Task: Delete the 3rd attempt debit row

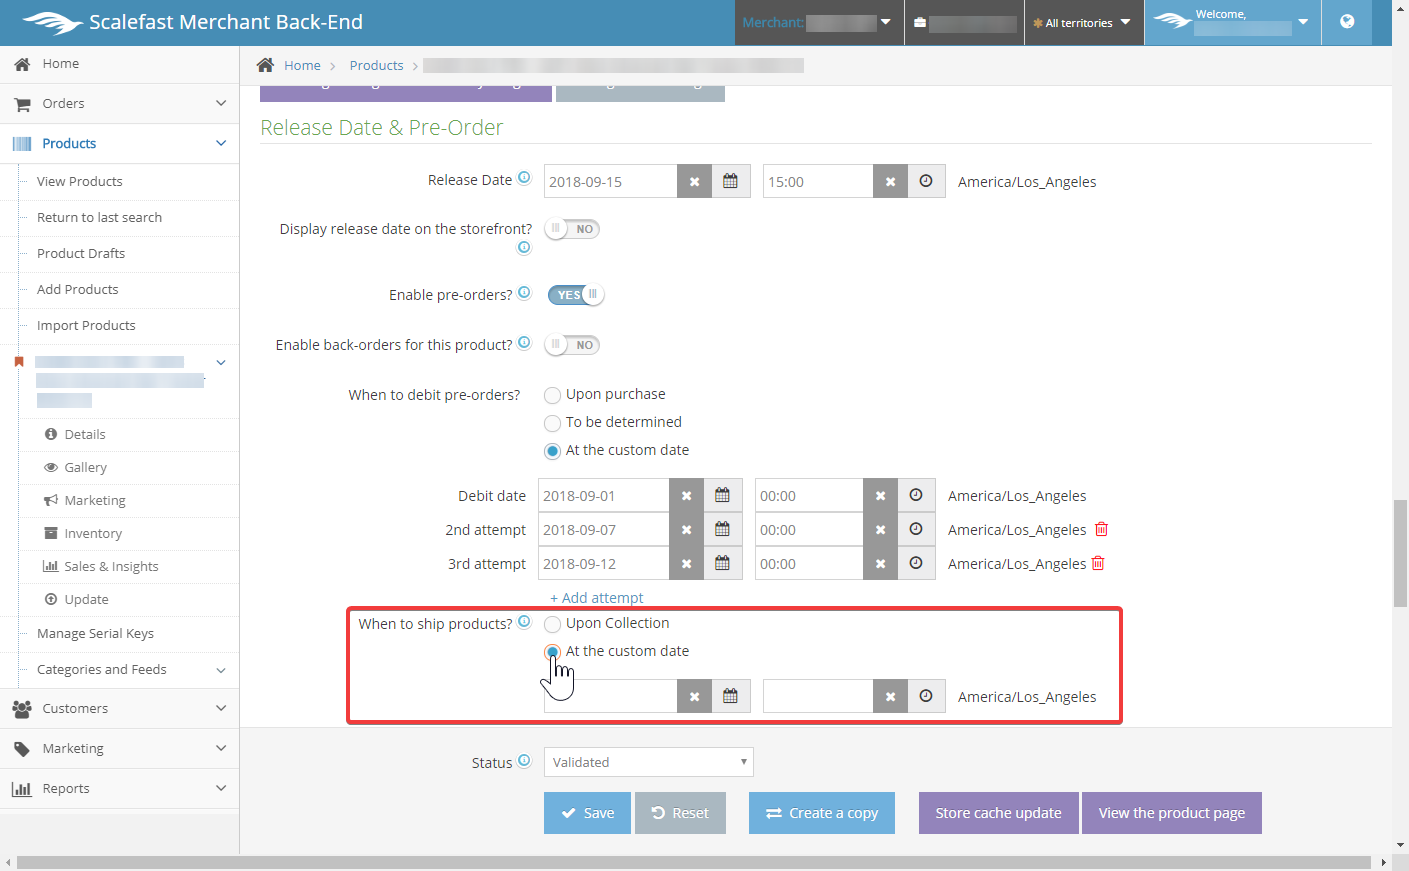Action: point(1098,563)
